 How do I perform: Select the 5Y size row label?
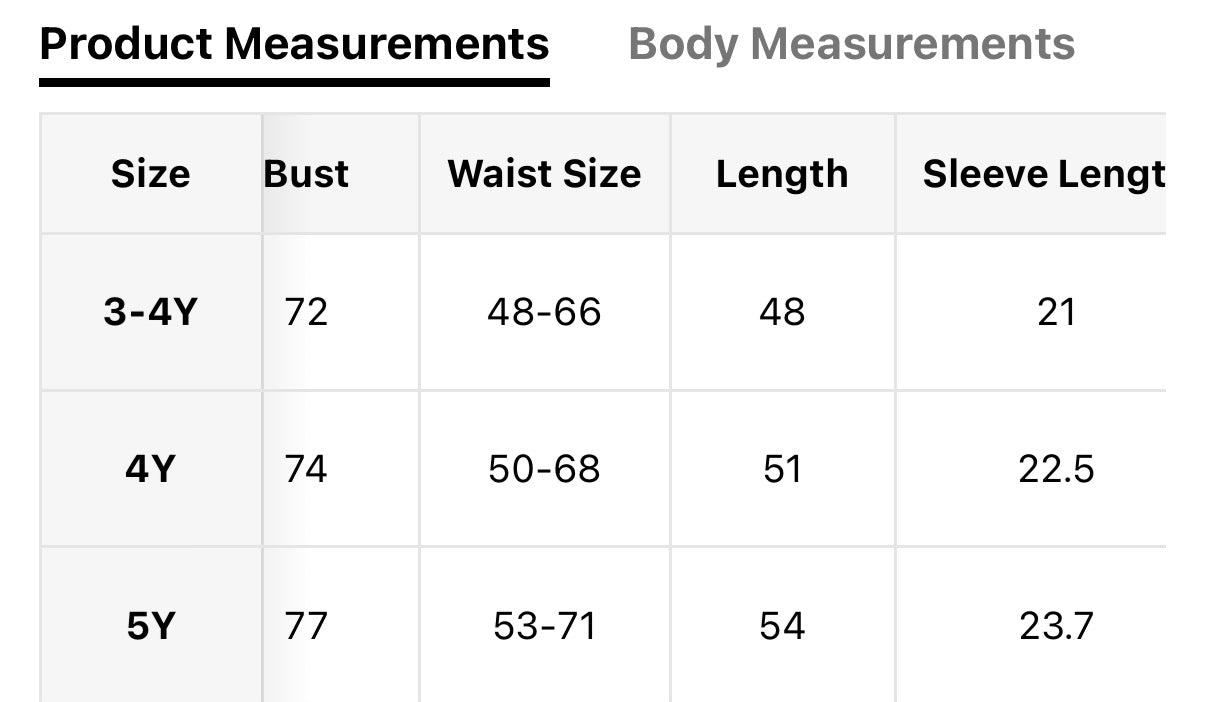tap(150, 626)
